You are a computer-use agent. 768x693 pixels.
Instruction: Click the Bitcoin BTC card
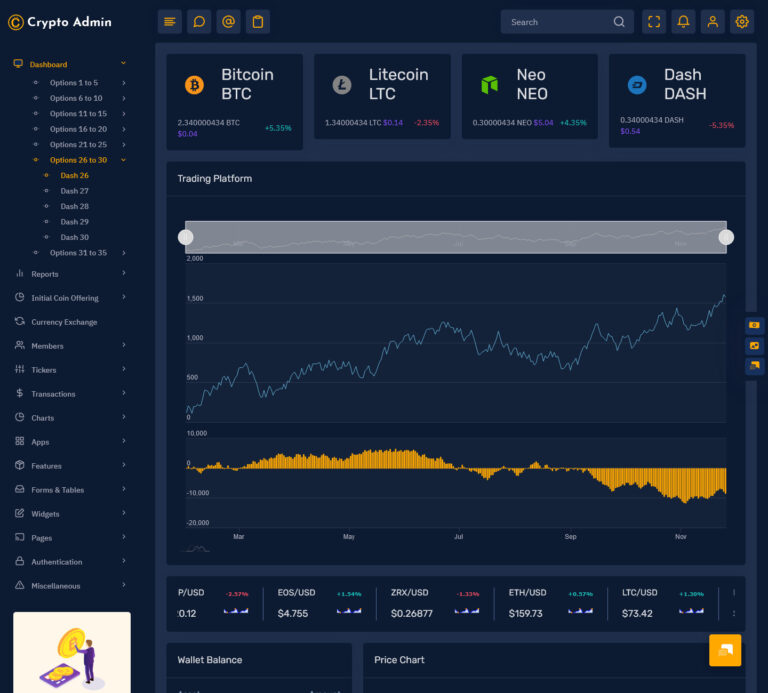(x=235, y=101)
